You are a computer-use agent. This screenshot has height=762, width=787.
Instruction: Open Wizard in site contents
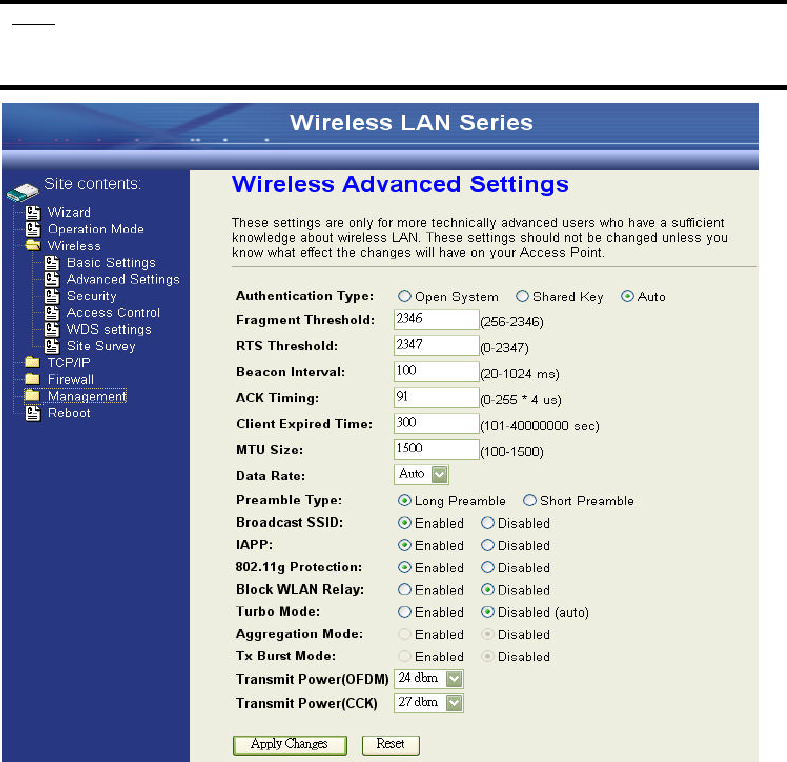pos(69,212)
